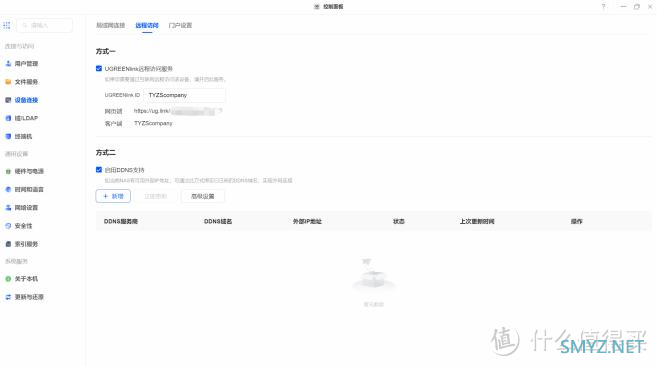Open 安全性 security settings in sidebar
657x366 pixels.
(x=19, y=226)
